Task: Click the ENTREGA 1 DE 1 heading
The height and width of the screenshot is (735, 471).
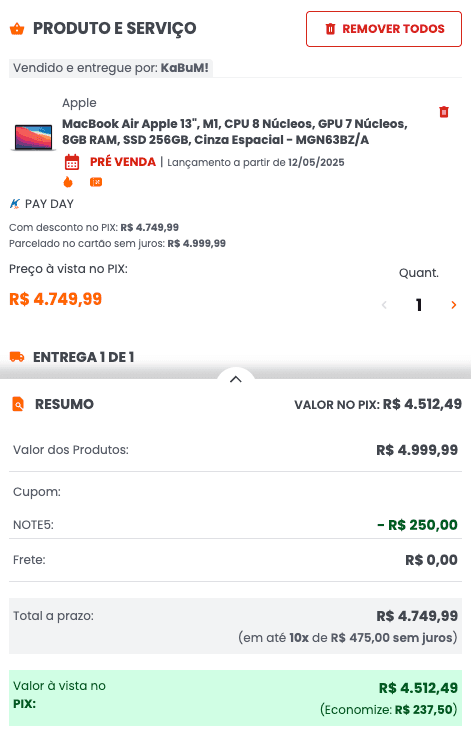Action: click(x=83, y=357)
